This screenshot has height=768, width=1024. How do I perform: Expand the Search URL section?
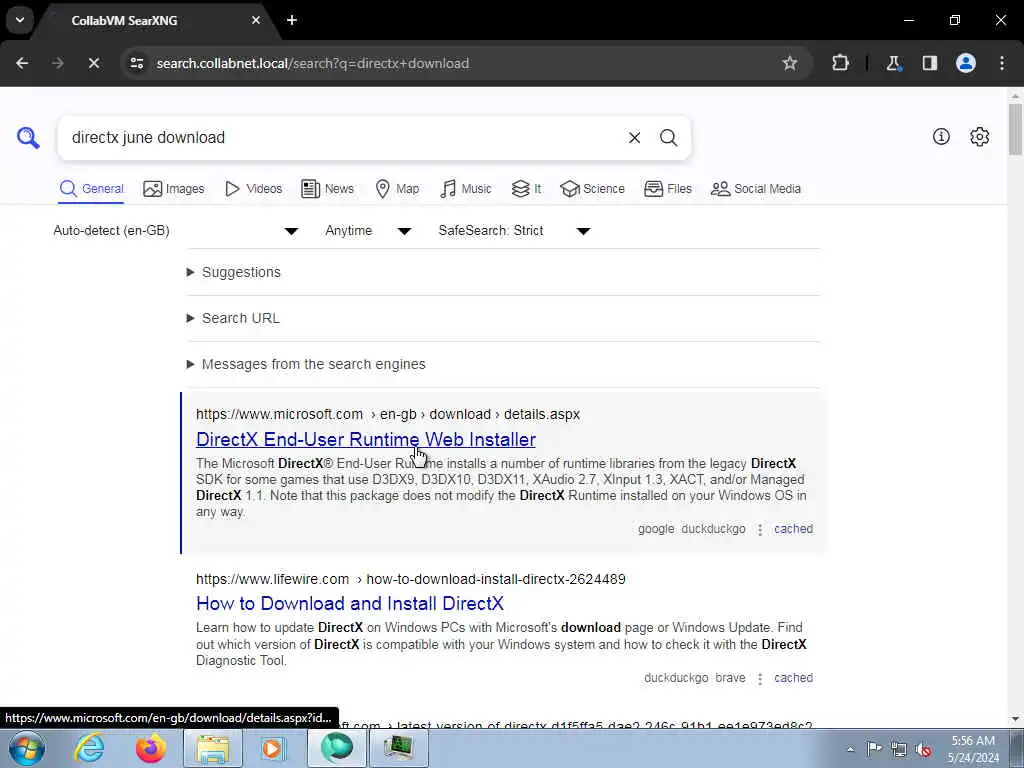point(234,318)
